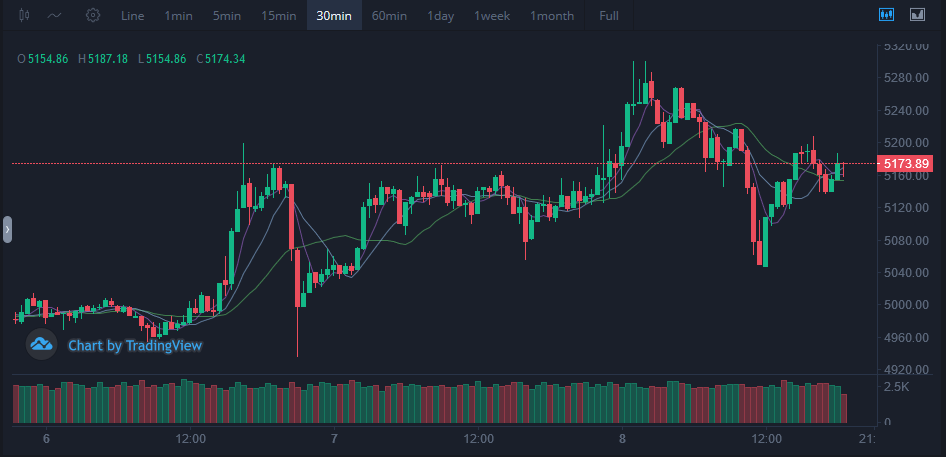Click the TradingView cloud logo
946x457 pixels.
coord(41,345)
